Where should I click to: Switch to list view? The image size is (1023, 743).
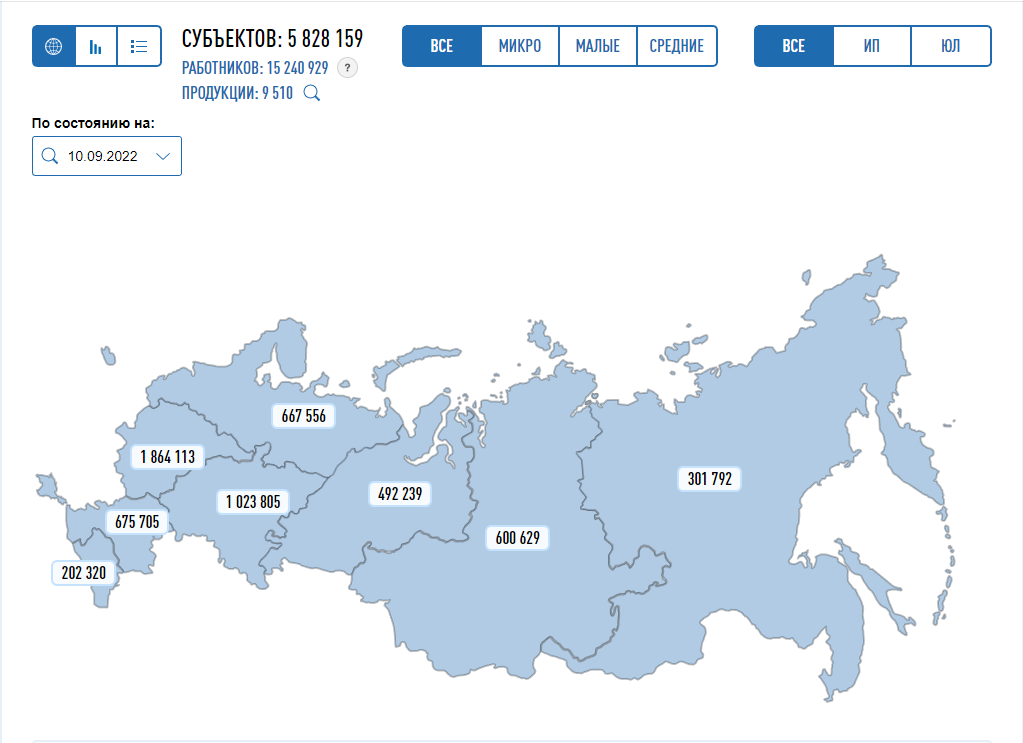click(x=139, y=46)
